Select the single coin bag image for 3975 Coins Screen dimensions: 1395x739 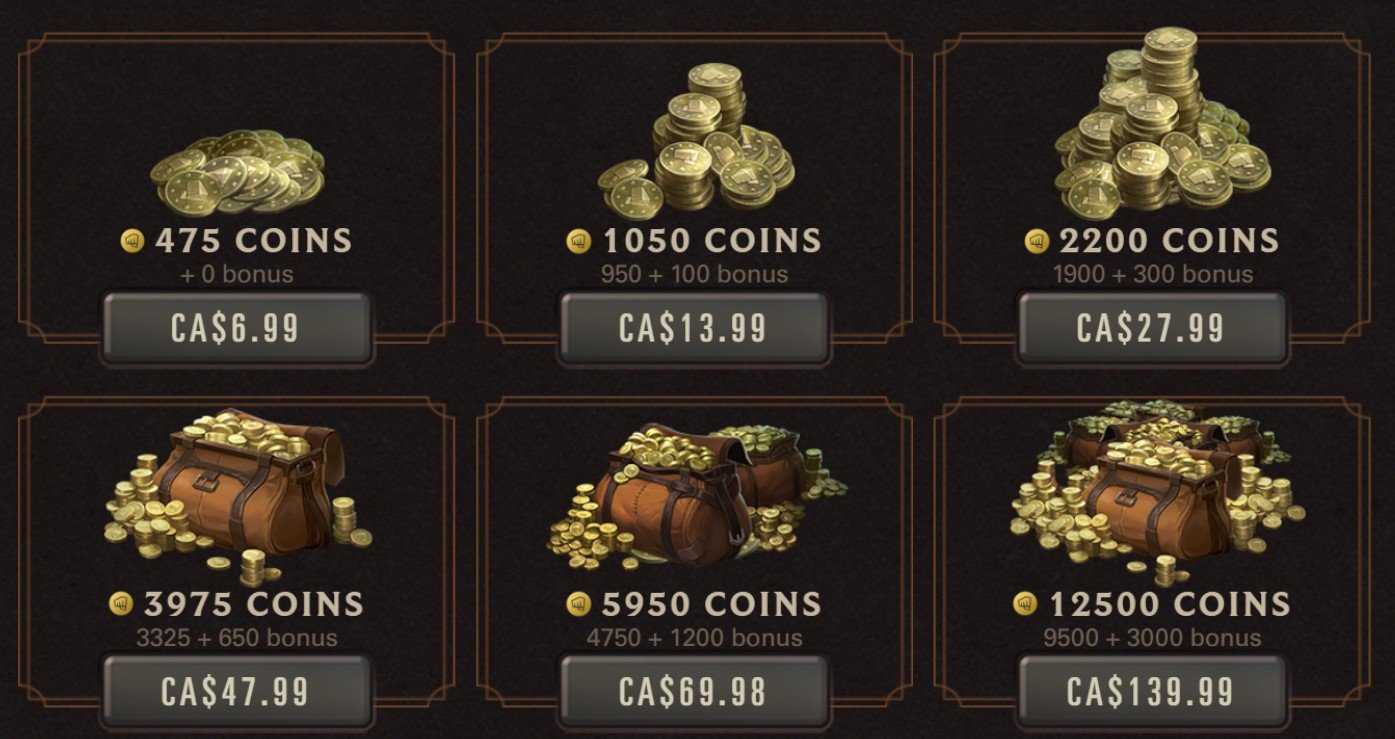click(x=237, y=496)
